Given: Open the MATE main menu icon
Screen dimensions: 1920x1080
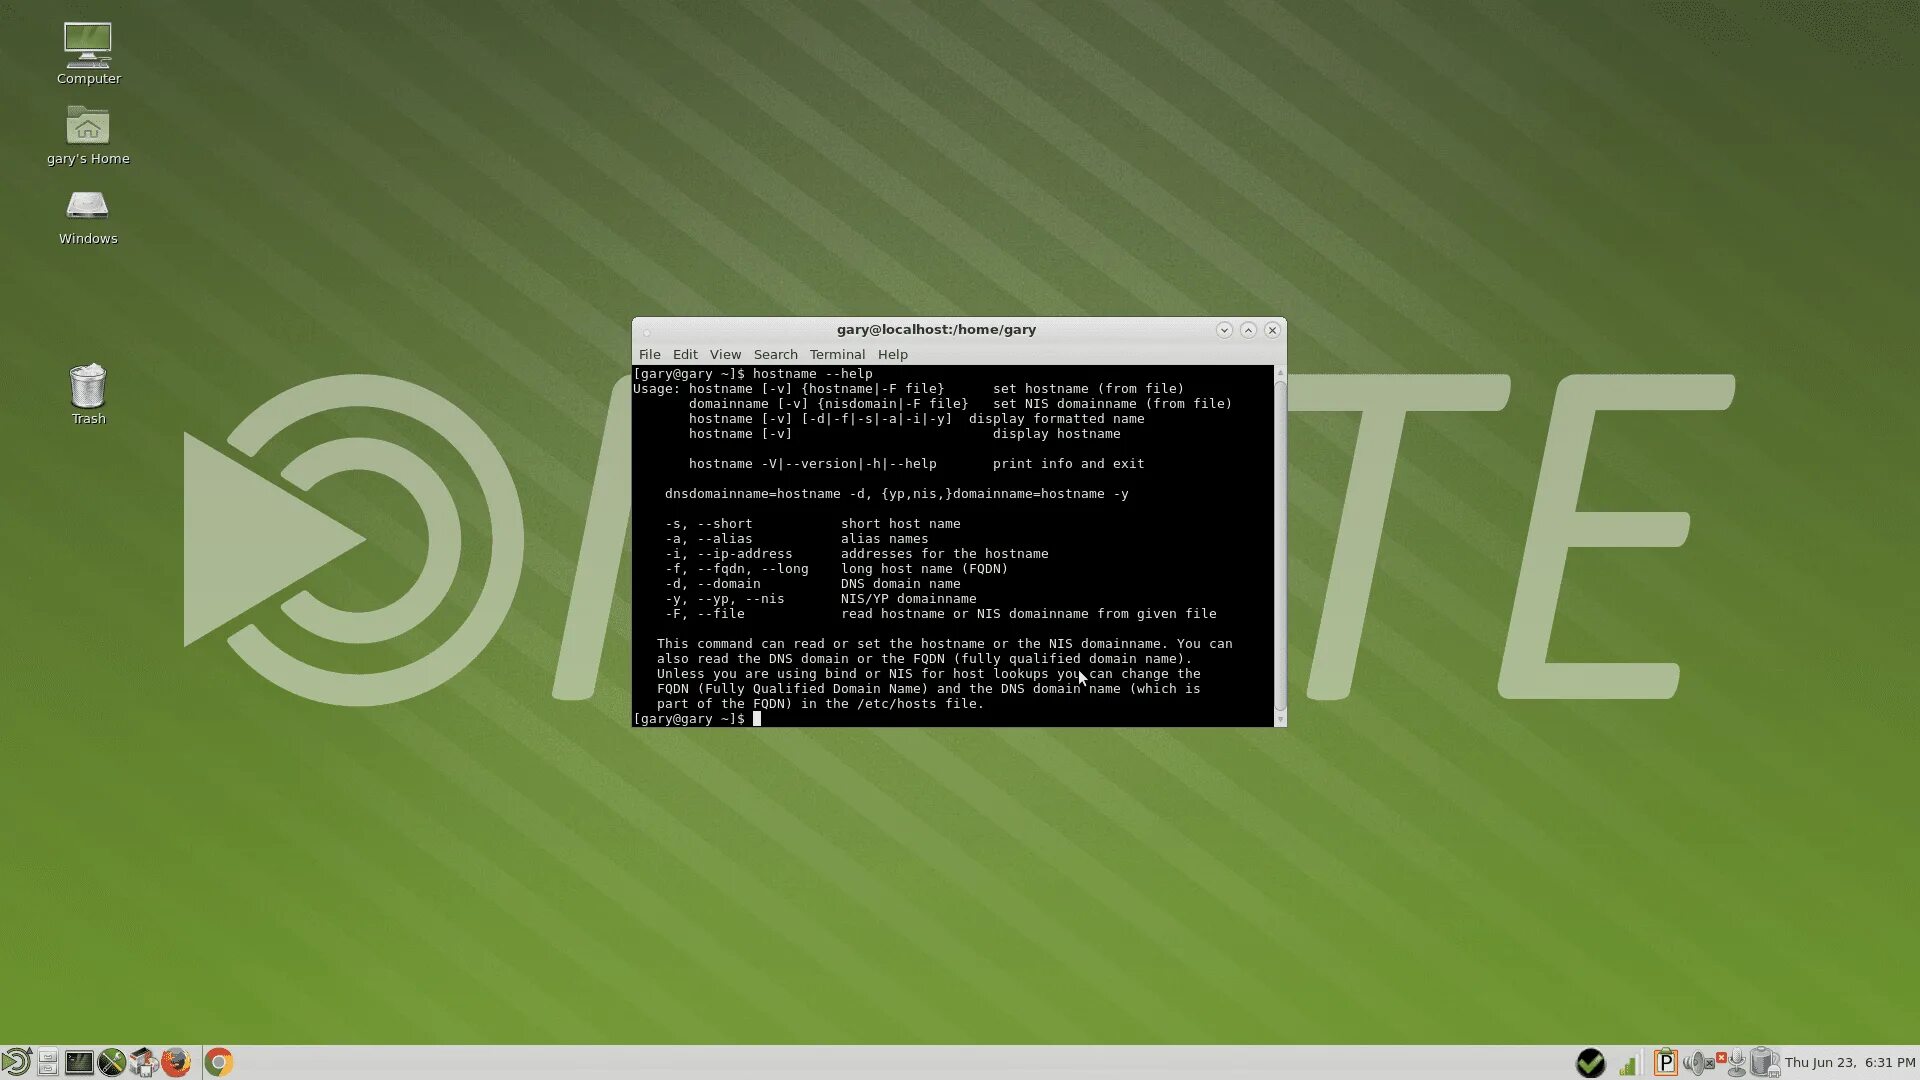Looking at the screenshot, I should point(16,1062).
